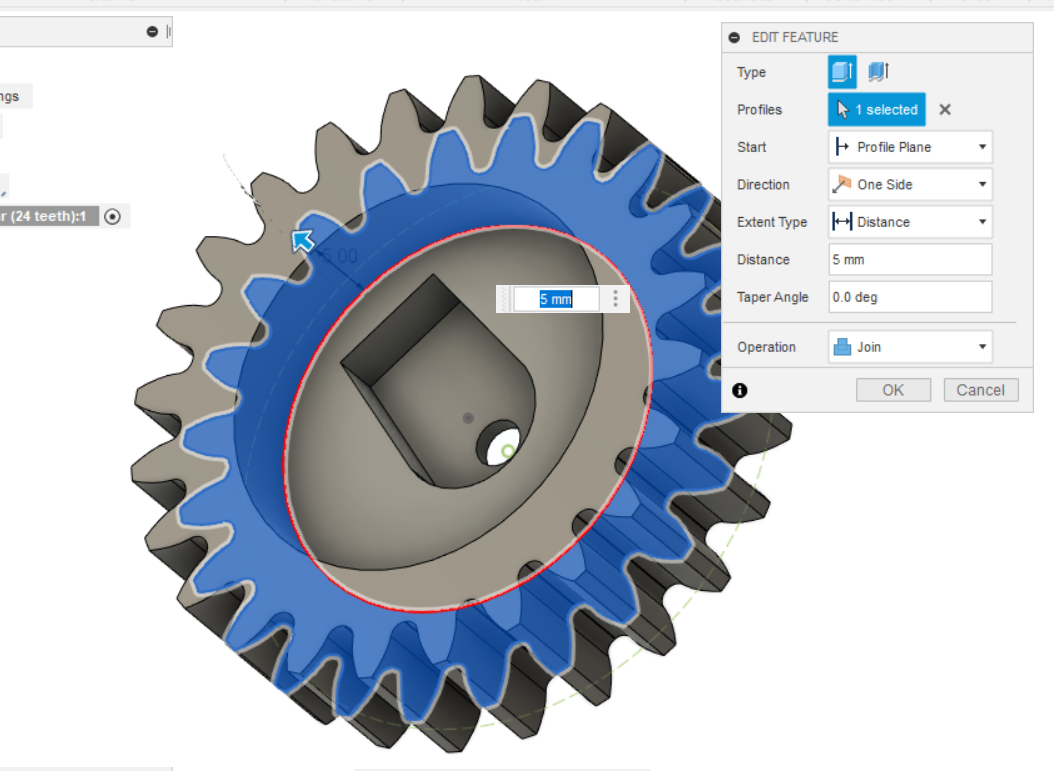Viewport: 1054px width, 771px height.
Task: Click the floating 5 mm input on canvas
Action: 556,299
